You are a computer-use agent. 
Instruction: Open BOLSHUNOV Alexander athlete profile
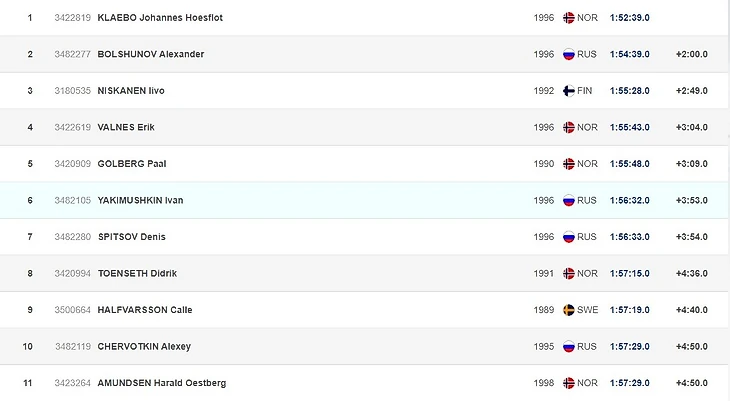(150, 54)
